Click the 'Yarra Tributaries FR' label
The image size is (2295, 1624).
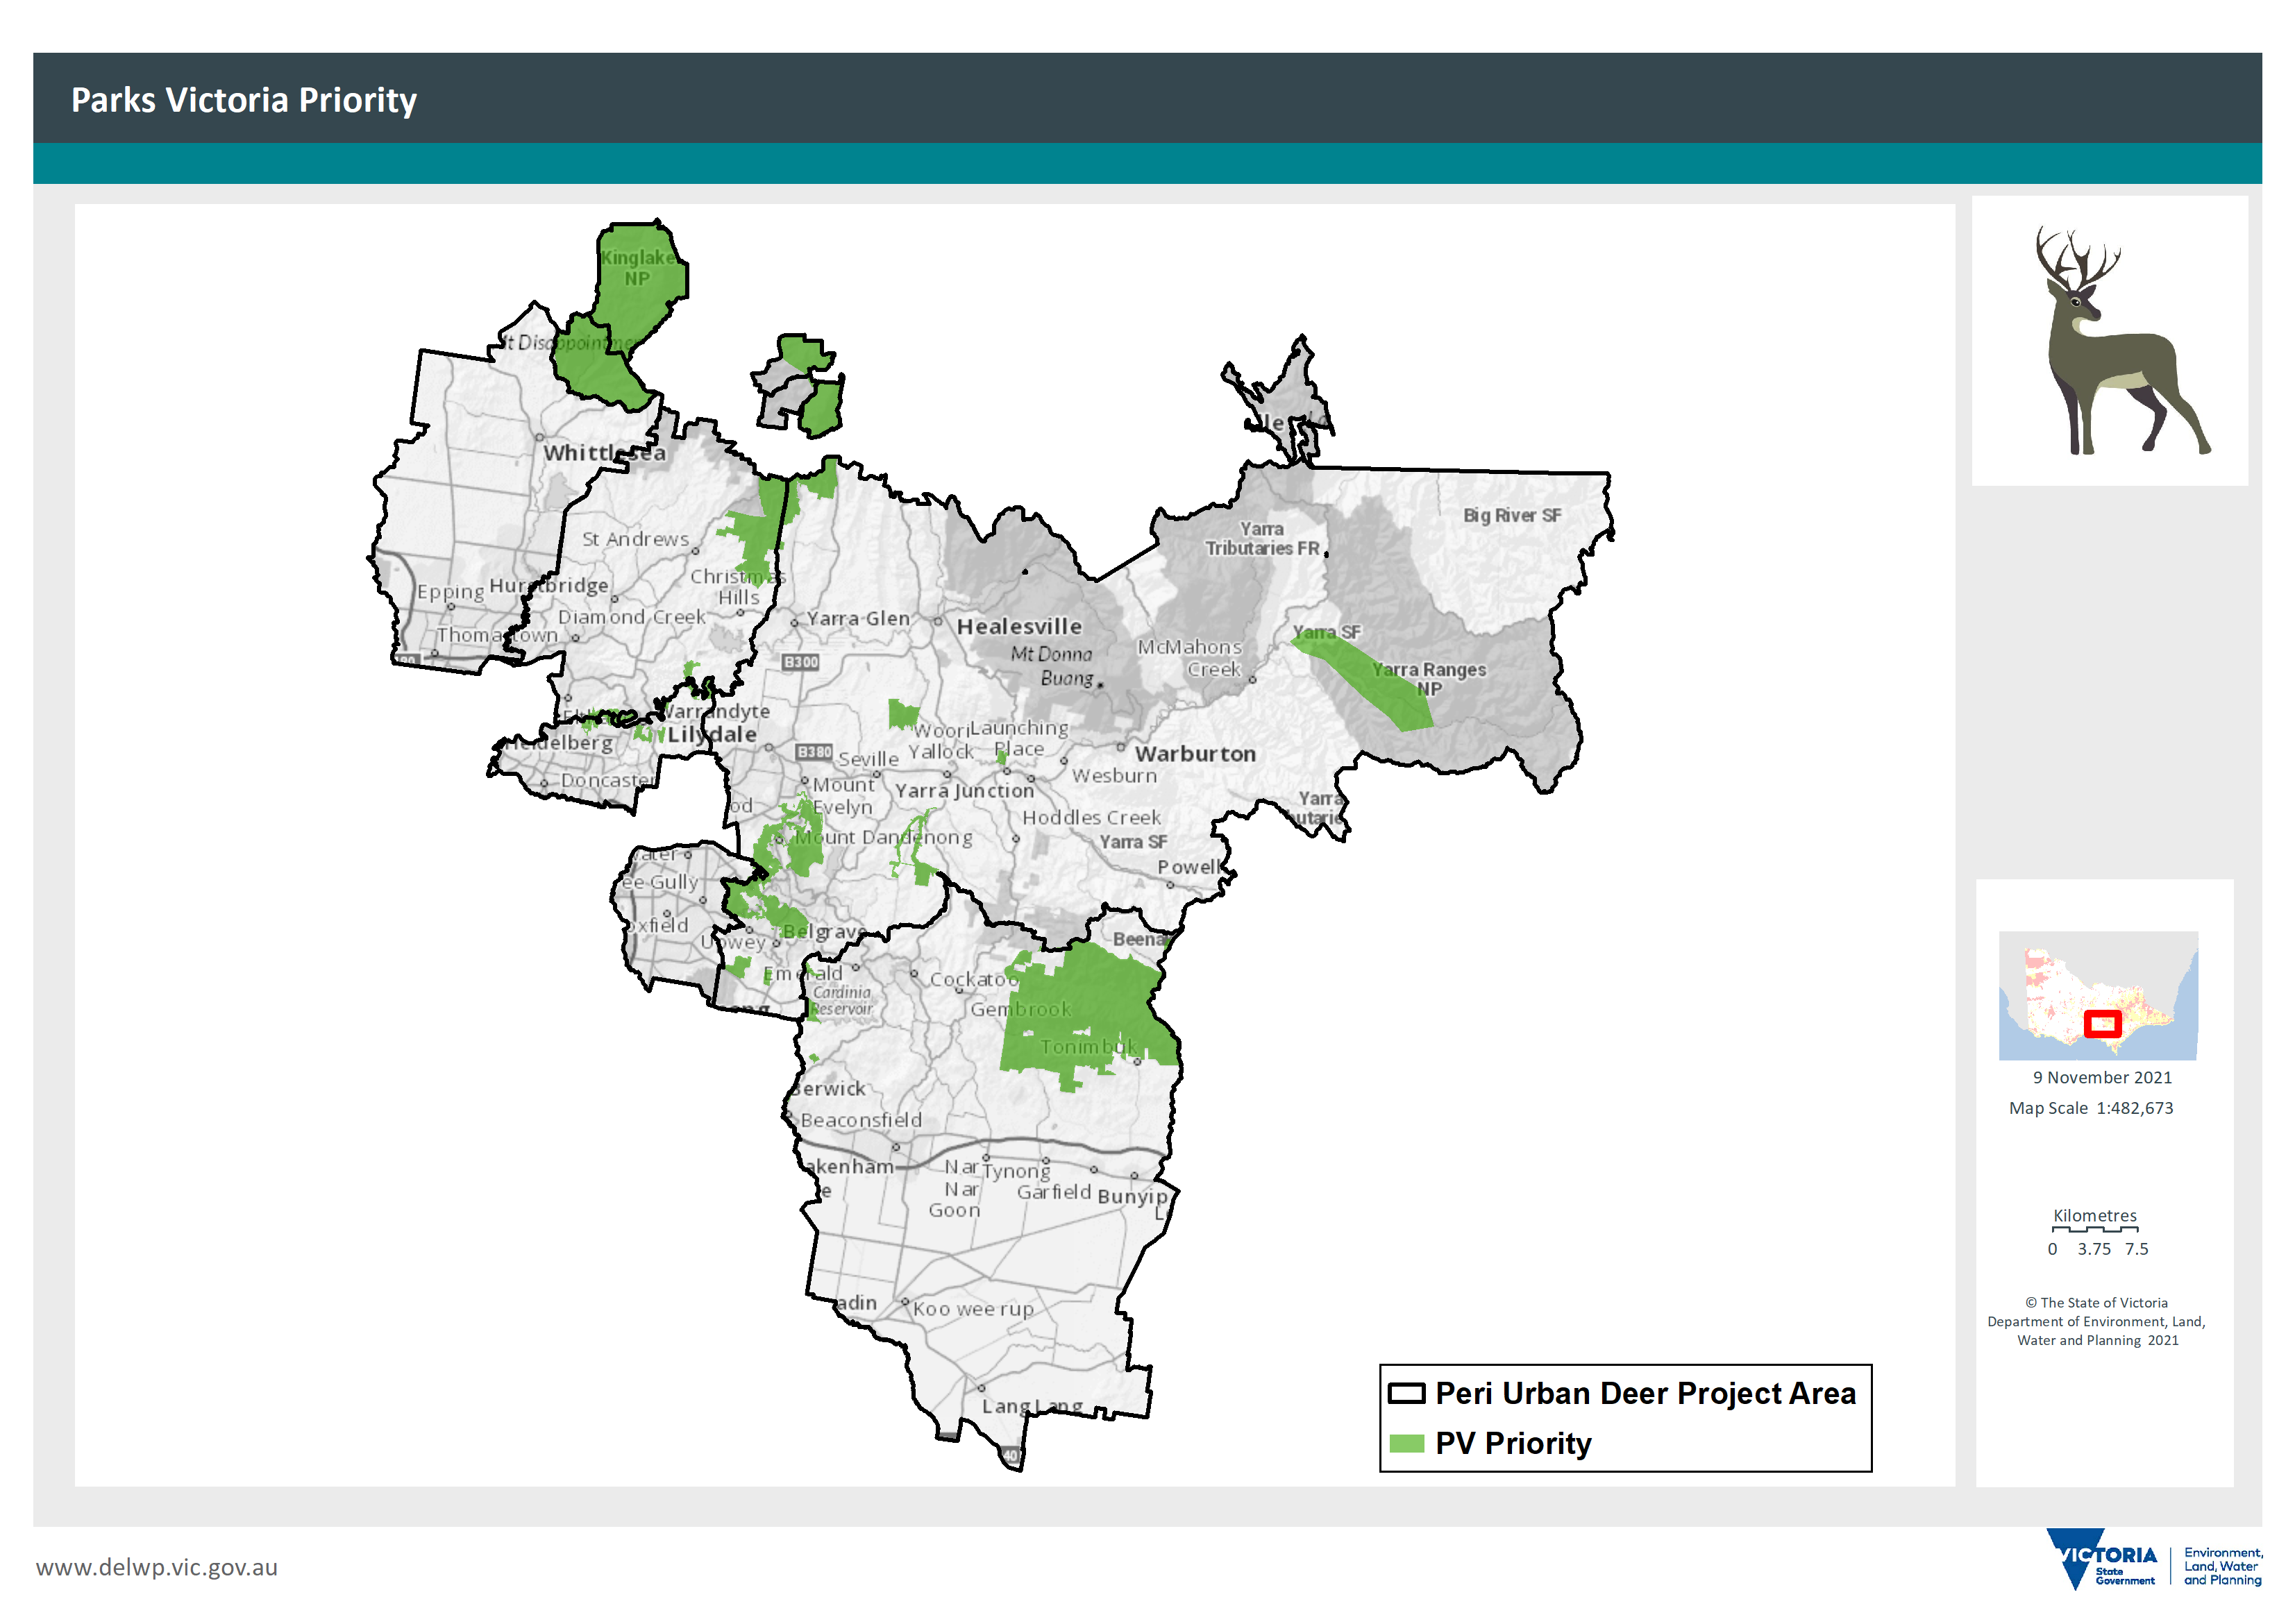(x=1262, y=539)
